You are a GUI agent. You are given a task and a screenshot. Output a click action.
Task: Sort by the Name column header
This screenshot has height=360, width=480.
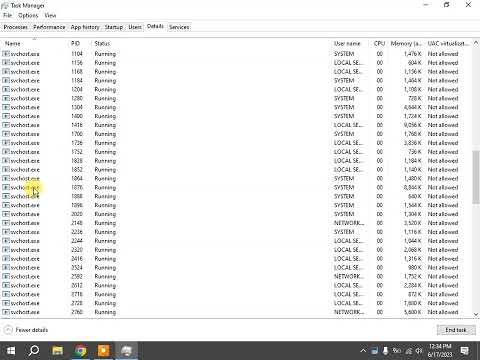coord(34,44)
